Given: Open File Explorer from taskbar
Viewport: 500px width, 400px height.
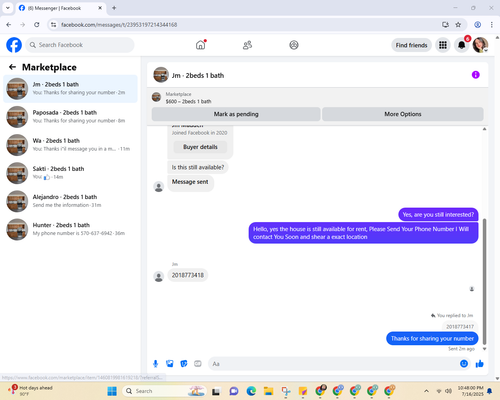Looking at the screenshot, I should [x=268, y=391].
